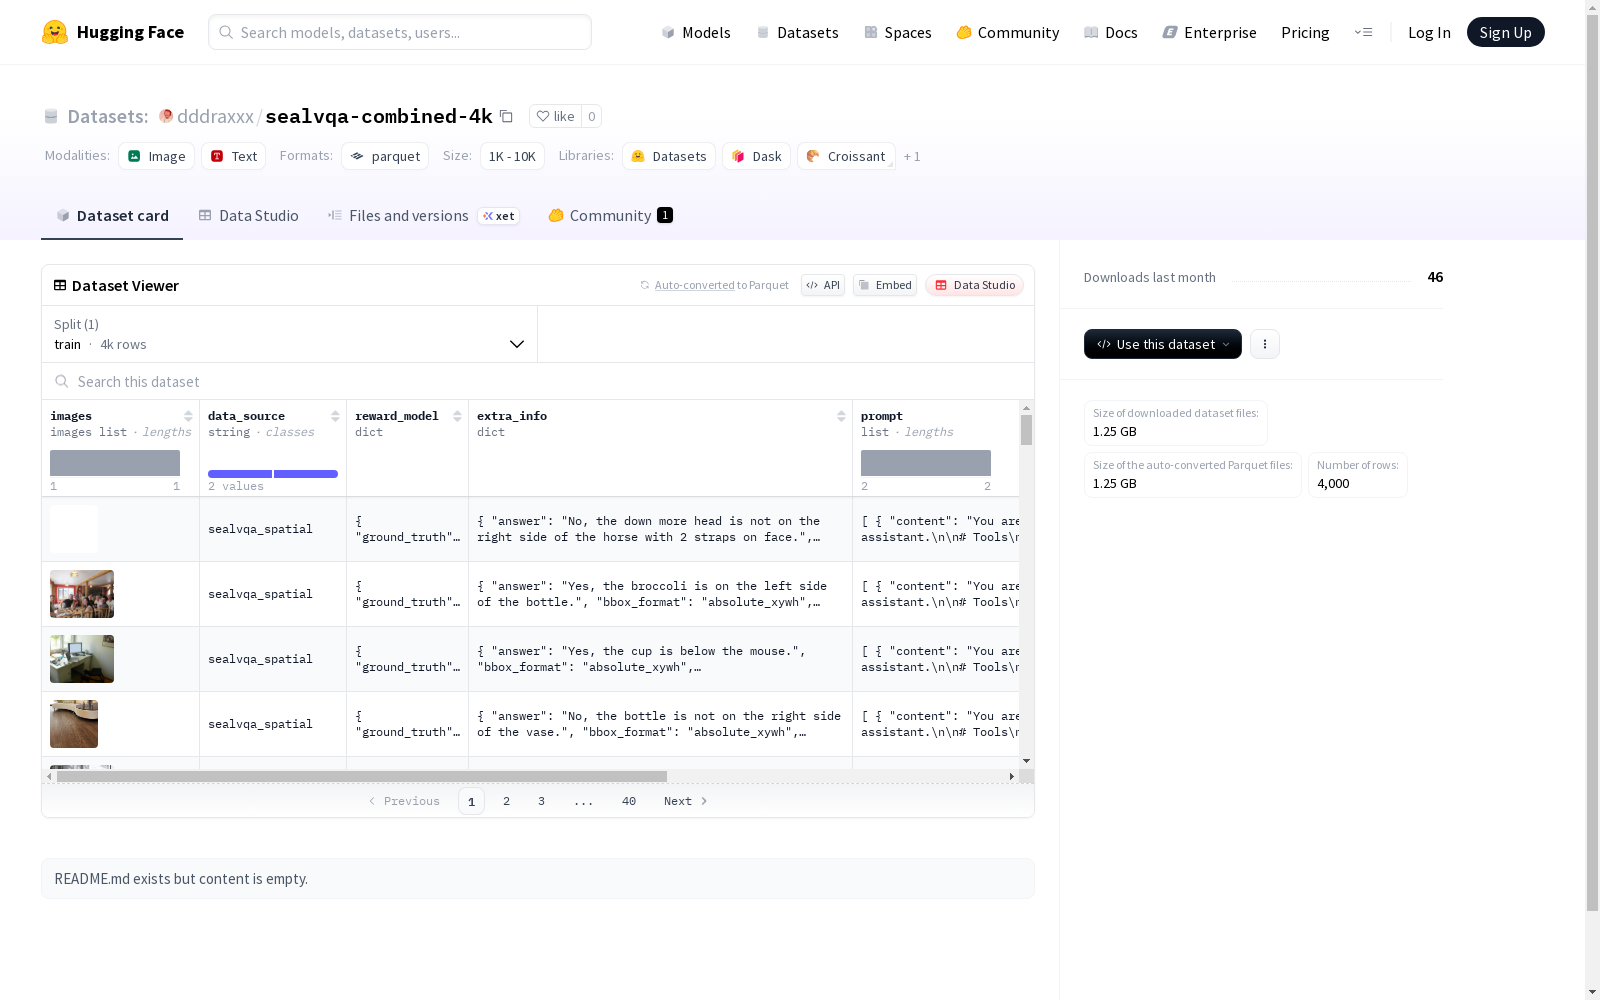The image size is (1600, 1000).
Task: Click the Hugging Face logo icon
Action: coord(55,32)
